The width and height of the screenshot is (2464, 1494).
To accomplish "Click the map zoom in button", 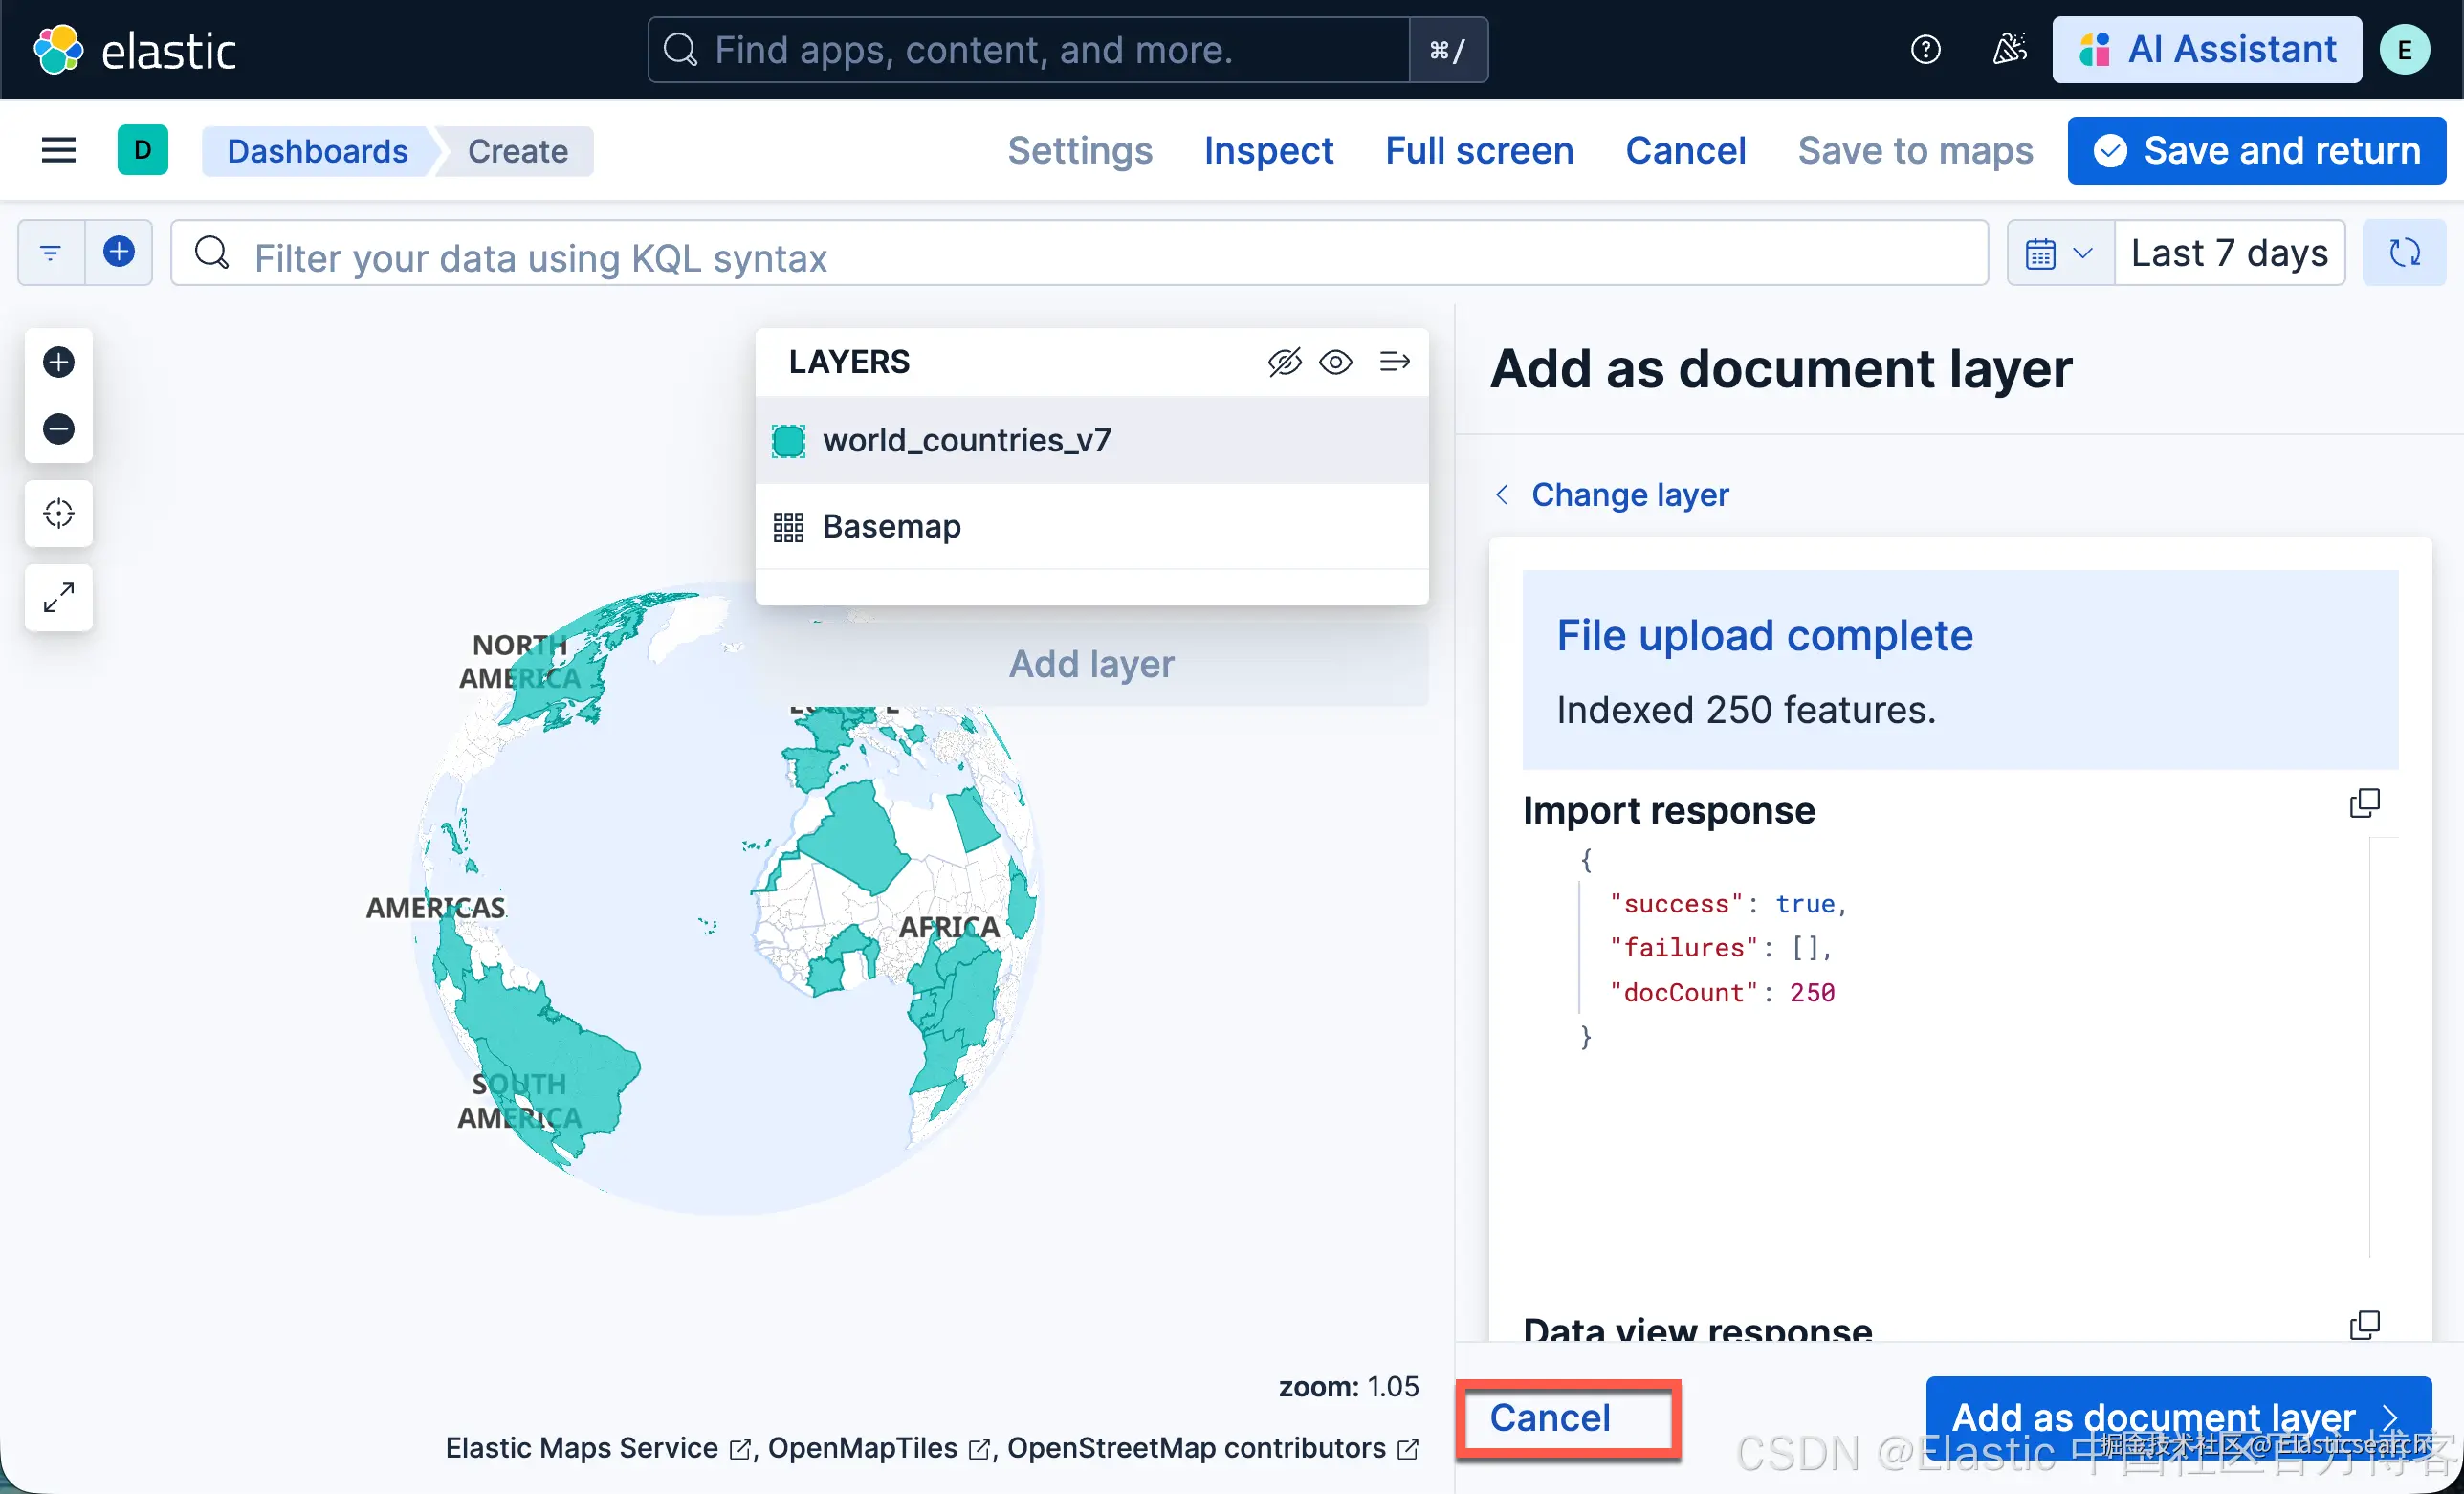I will click(58, 362).
